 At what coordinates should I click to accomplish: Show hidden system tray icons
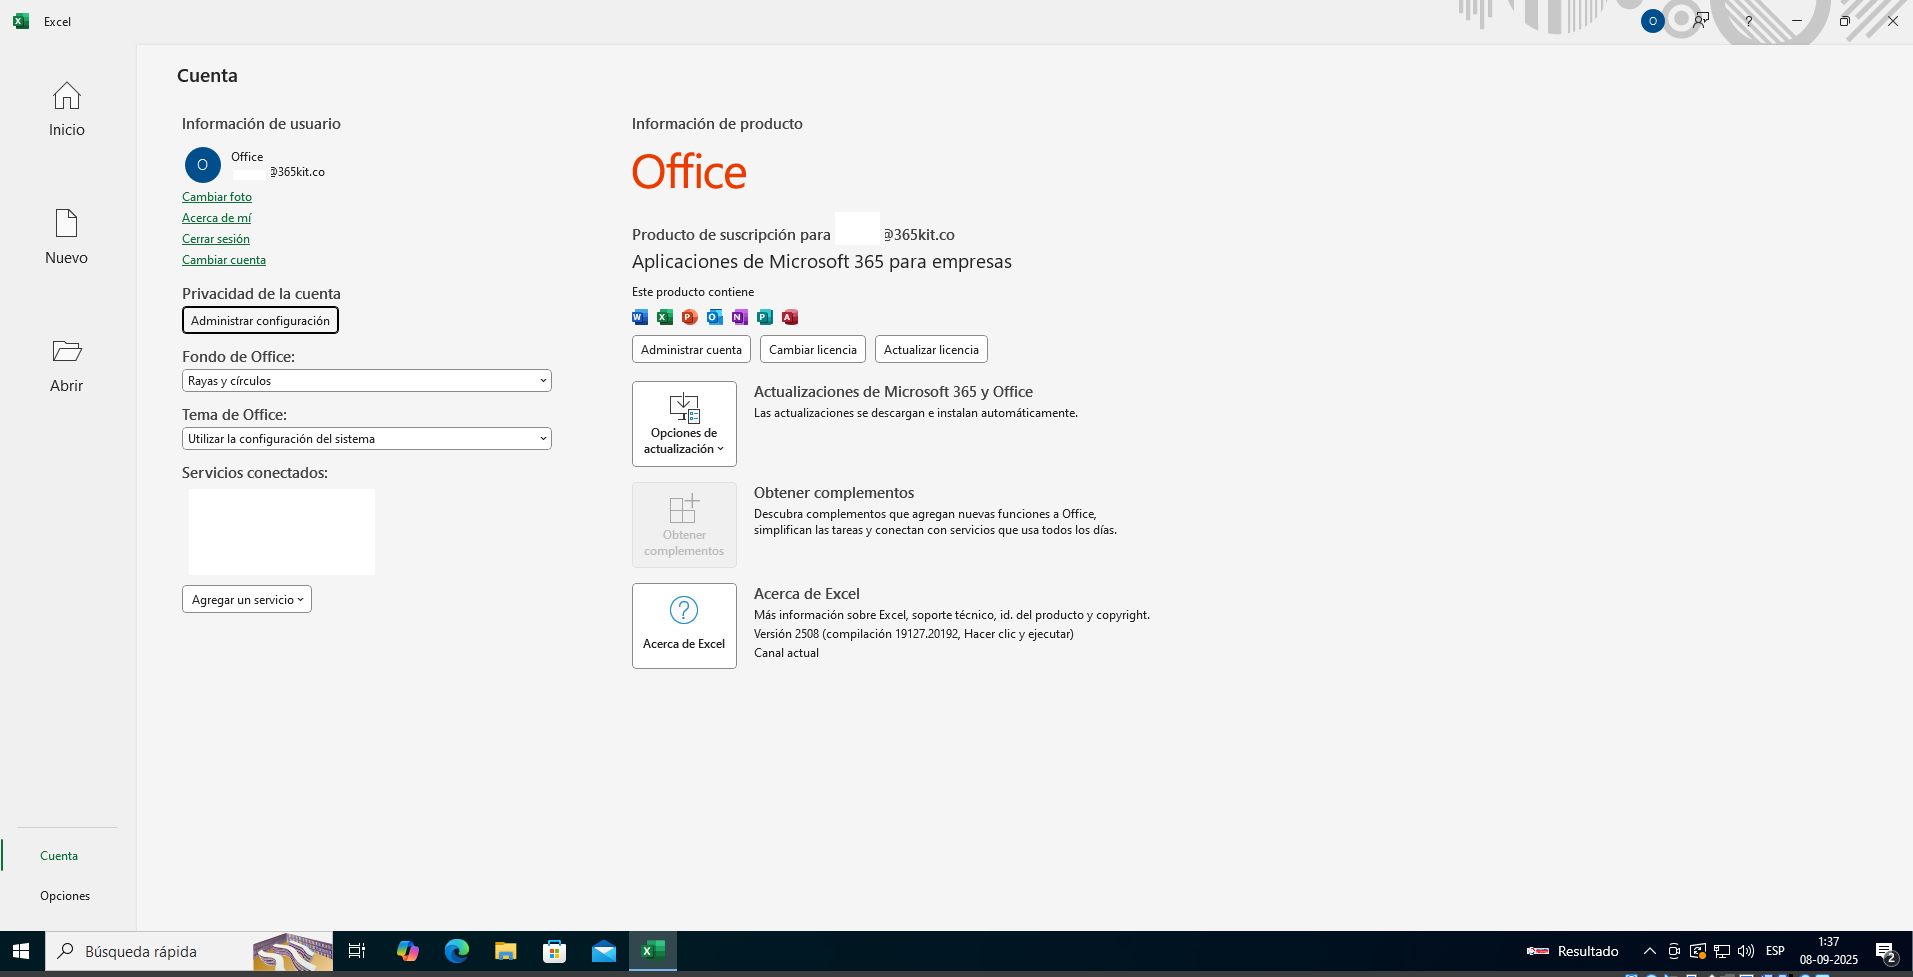tap(1650, 951)
